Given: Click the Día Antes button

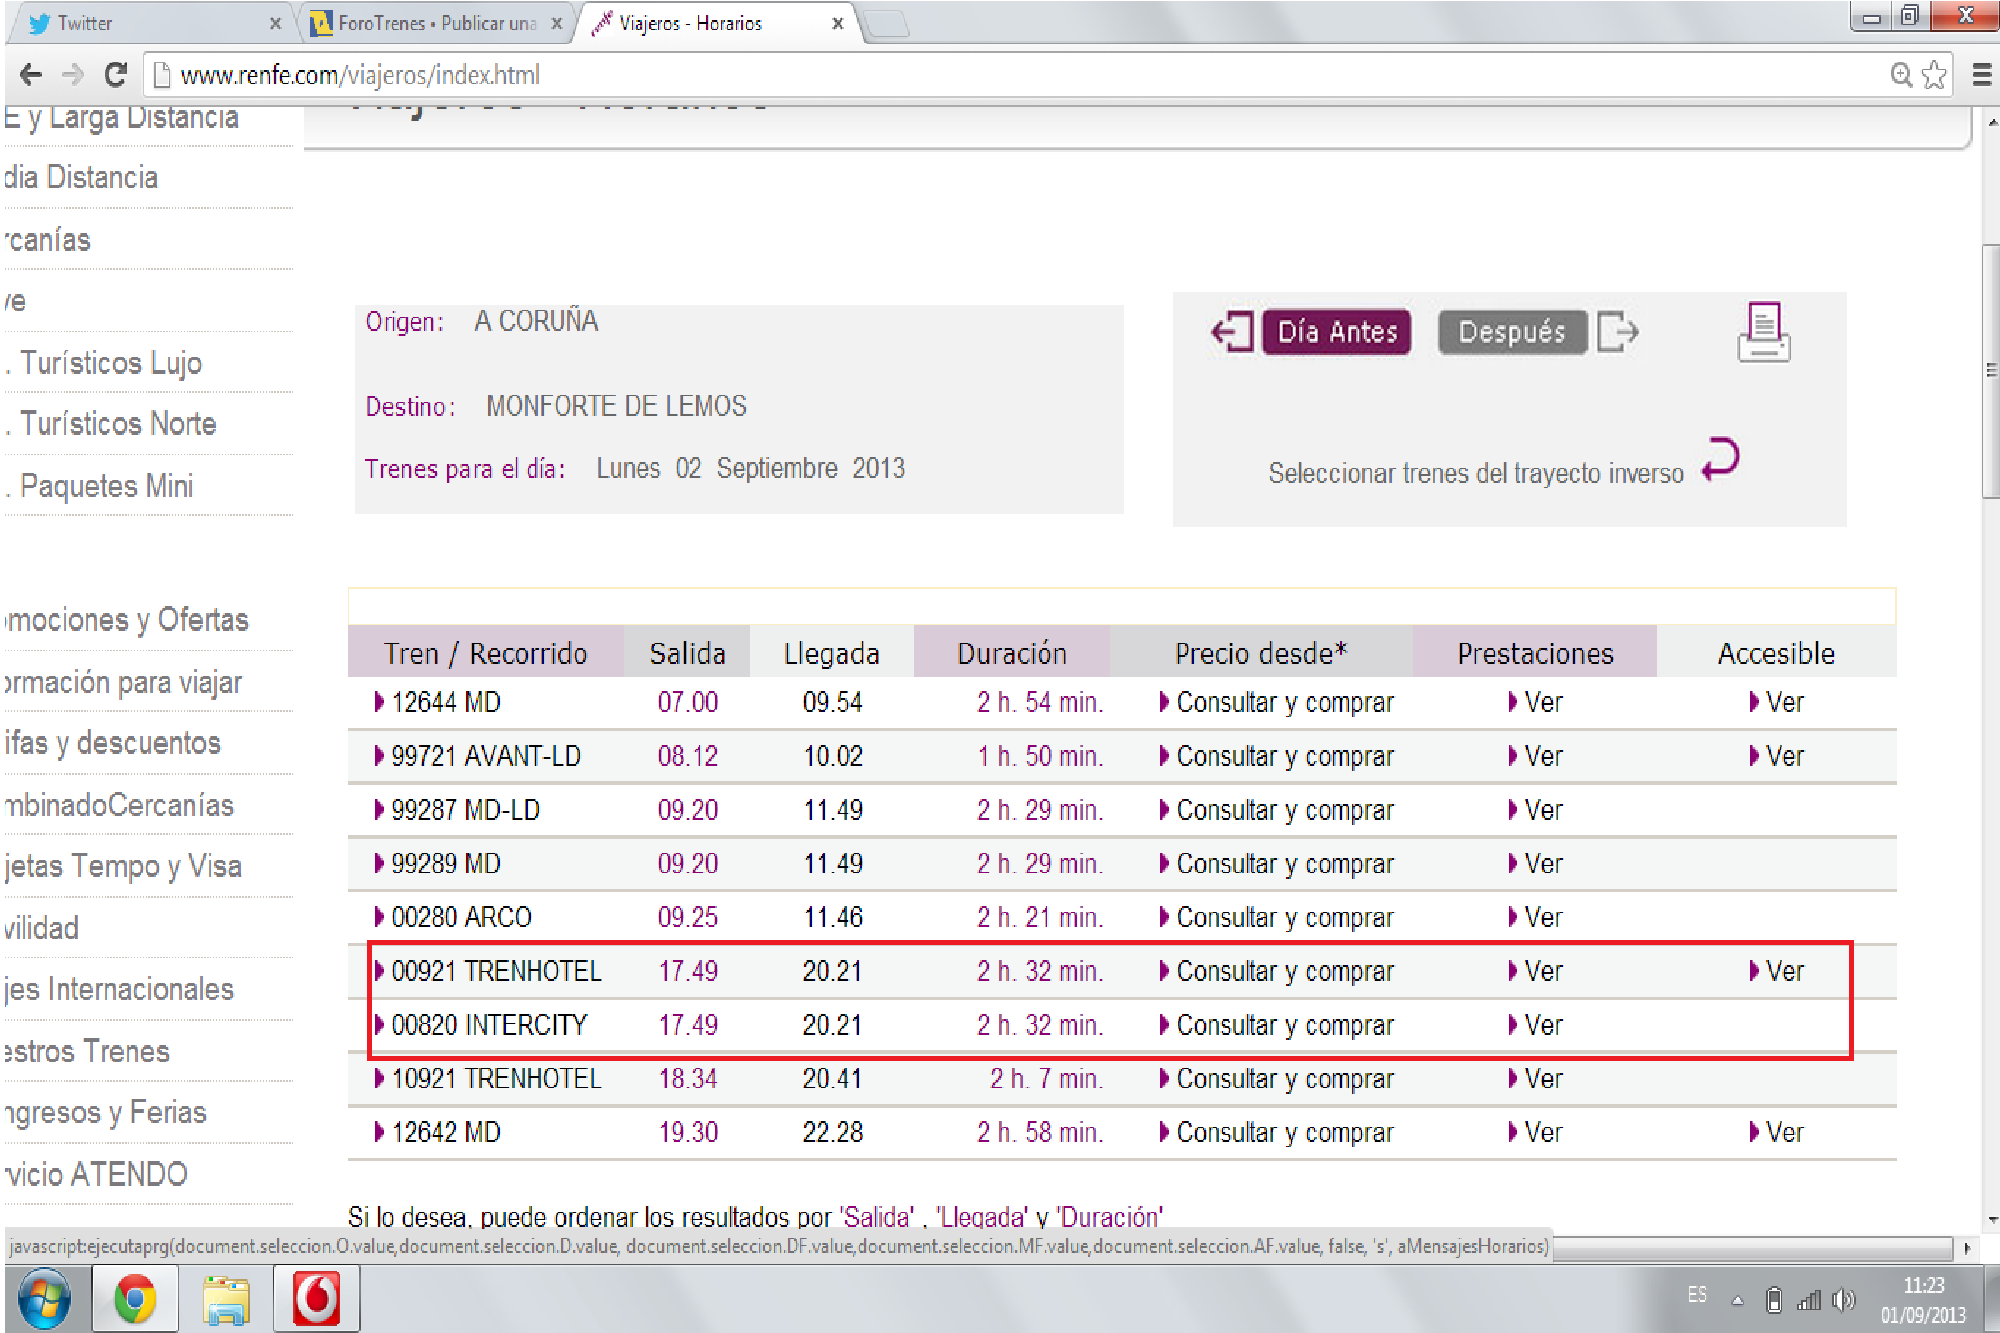Looking at the screenshot, I should click(1337, 332).
